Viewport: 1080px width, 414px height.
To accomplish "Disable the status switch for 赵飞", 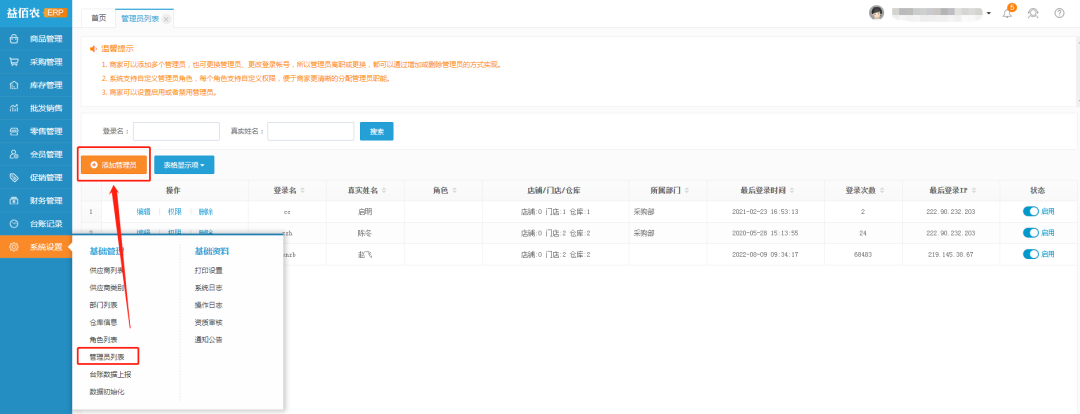I will coord(1031,254).
